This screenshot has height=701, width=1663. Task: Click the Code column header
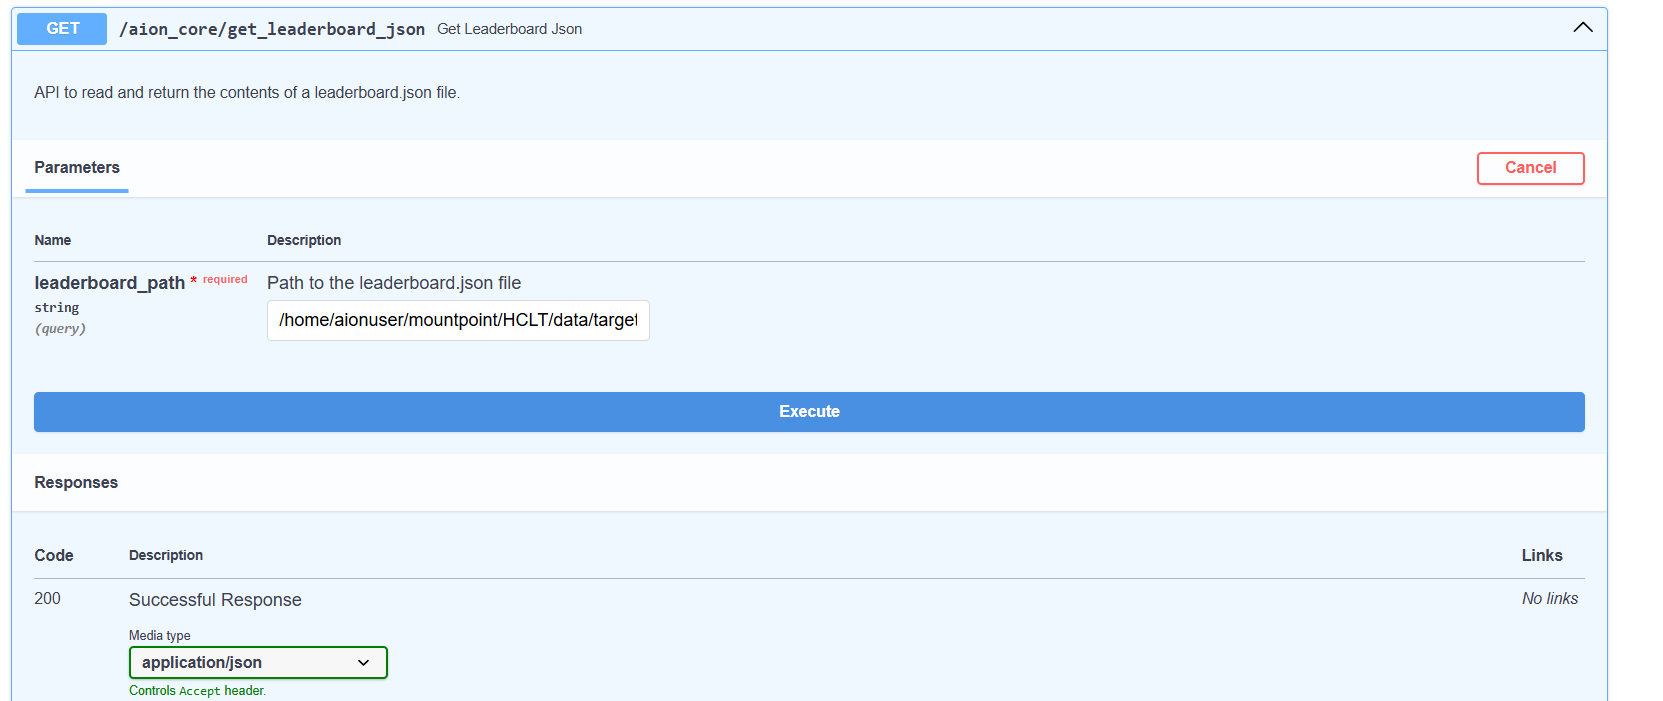(54, 555)
